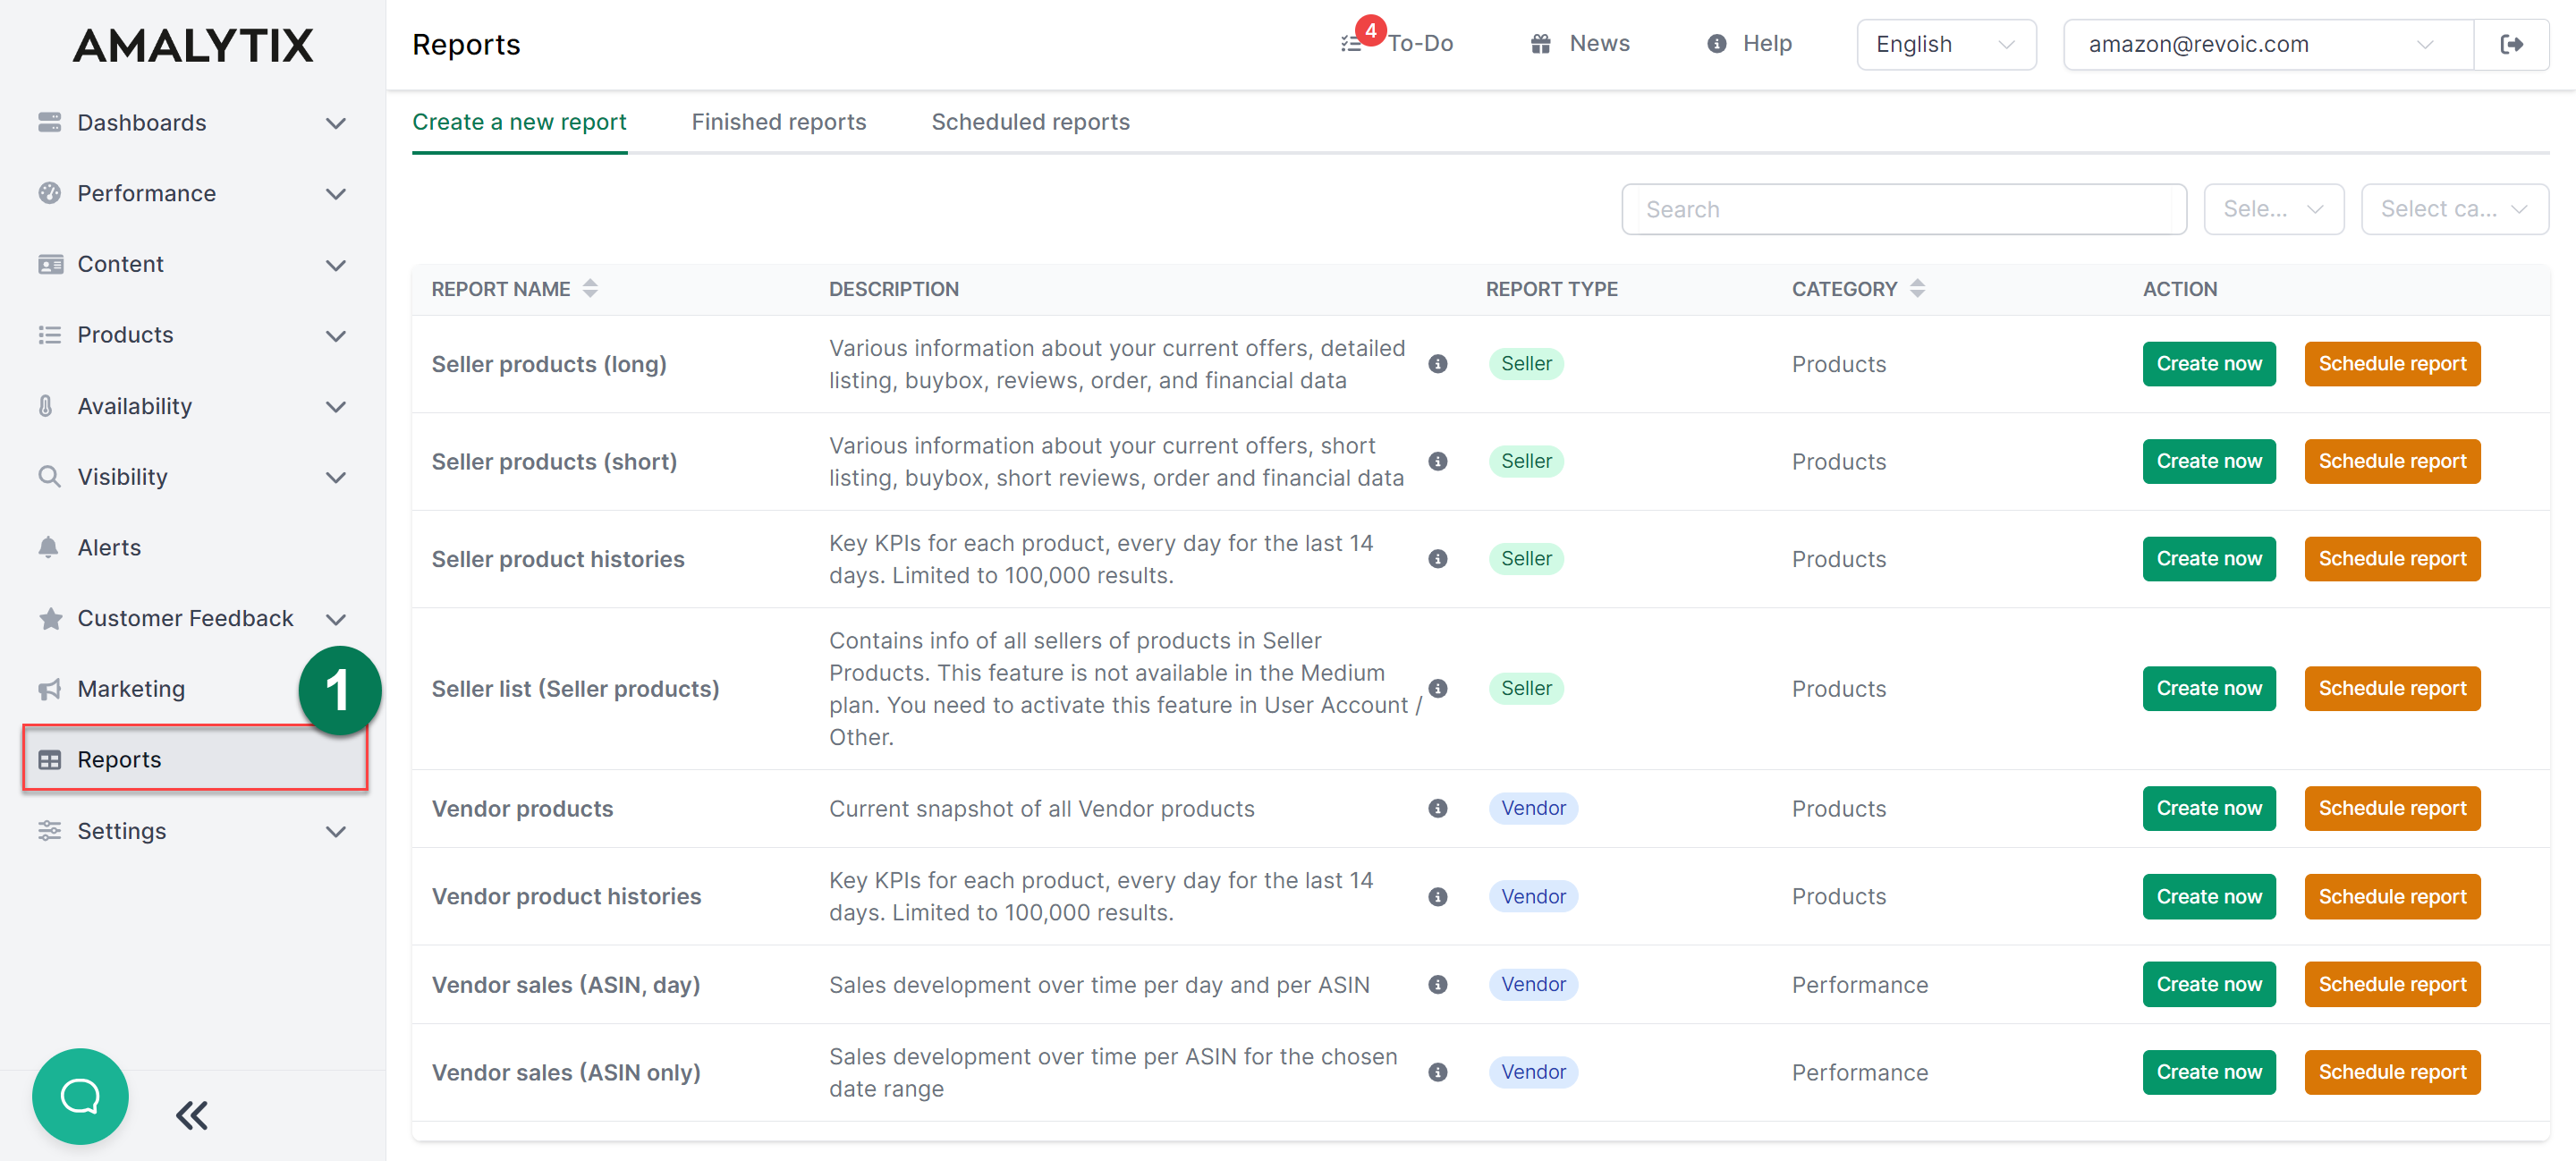
Task: Open the support chat bubble
Action: [x=80, y=1096]
